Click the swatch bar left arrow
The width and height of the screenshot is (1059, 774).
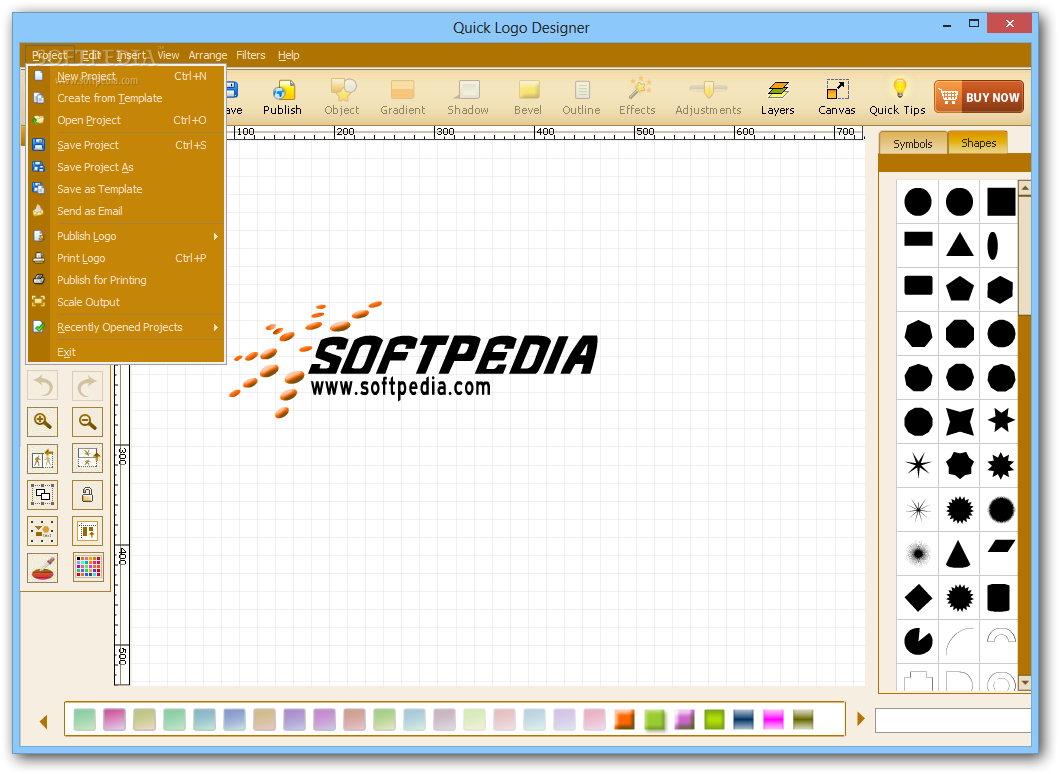tap(44, 722)
